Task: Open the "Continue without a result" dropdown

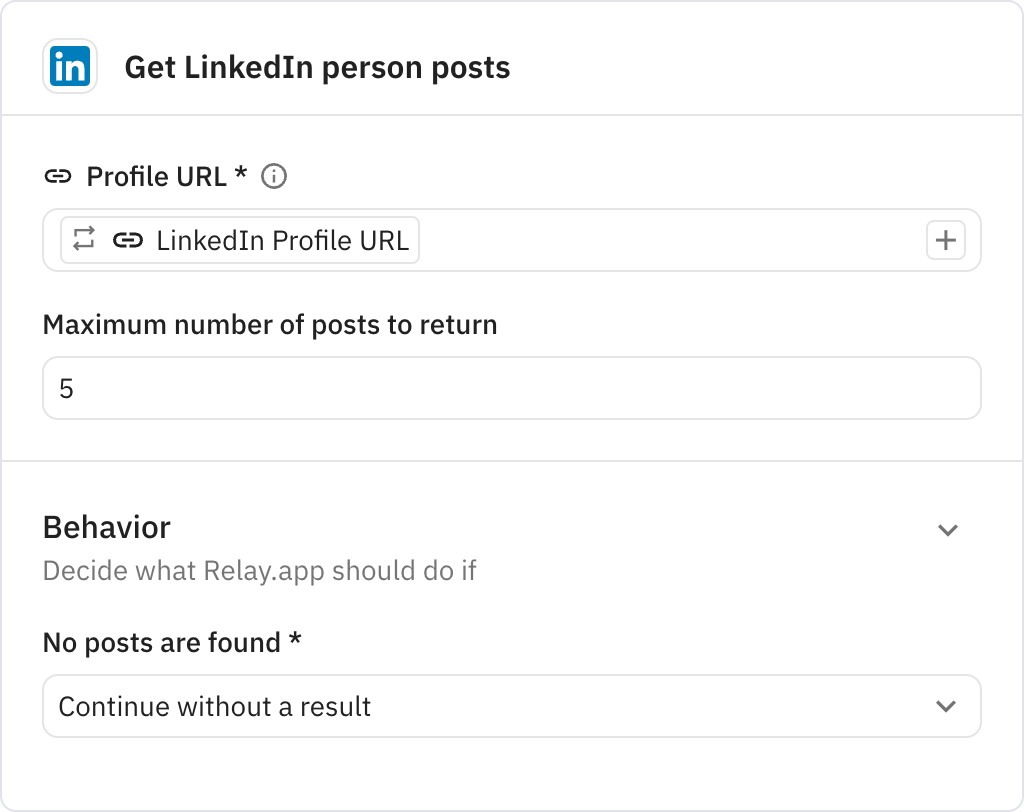Action: point(500,707)
